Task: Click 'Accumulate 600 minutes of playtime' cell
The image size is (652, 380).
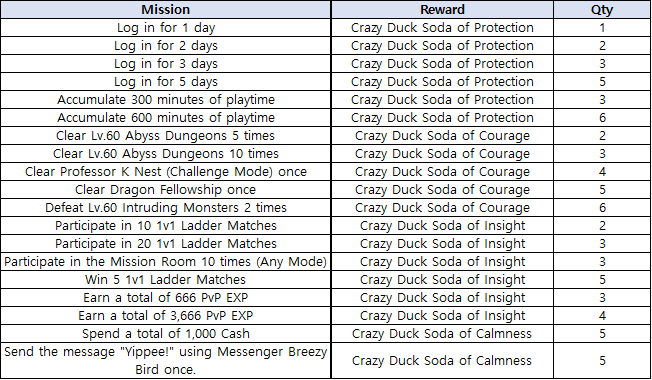Action: pos(165,118)
